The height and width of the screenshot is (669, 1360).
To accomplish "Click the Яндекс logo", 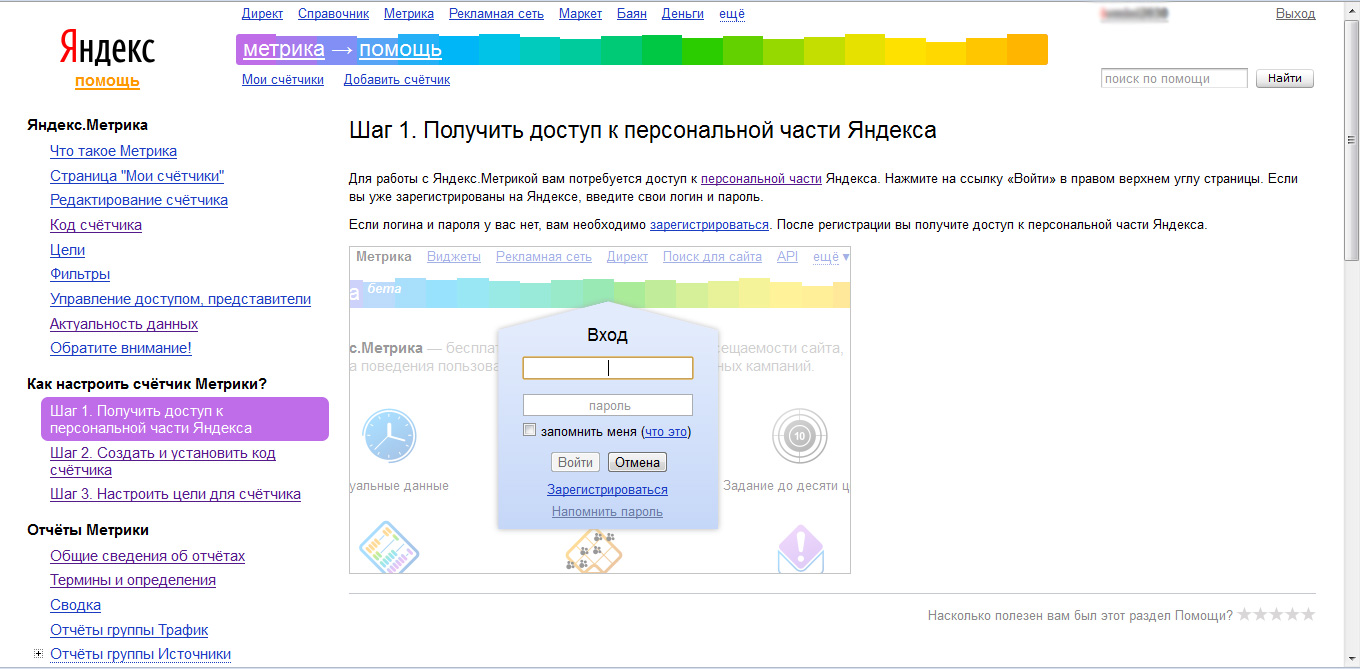I will 107,47.
